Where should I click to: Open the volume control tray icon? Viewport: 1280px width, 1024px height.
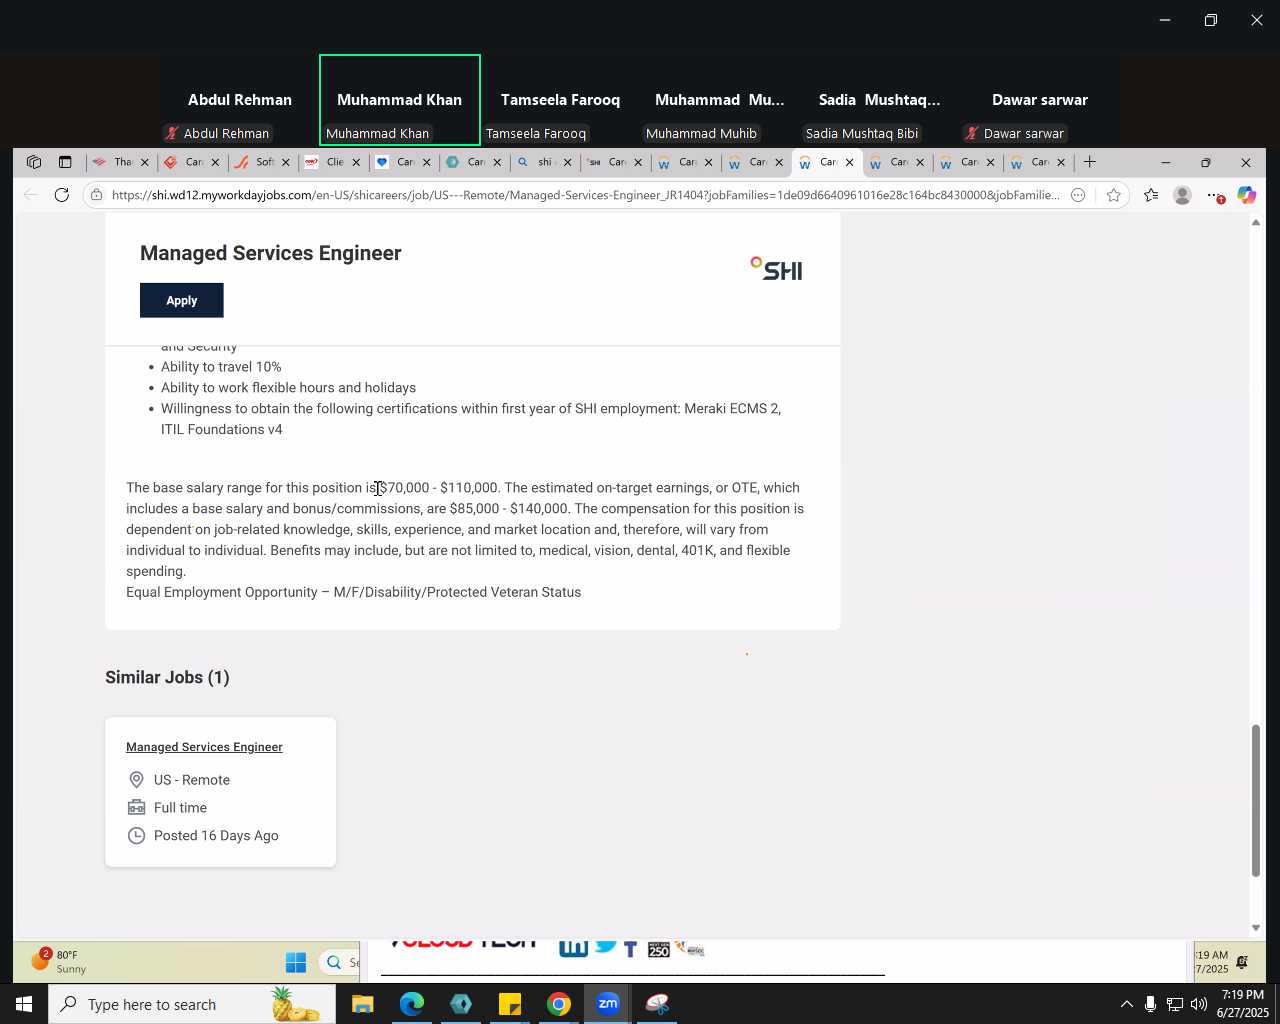click(x=1198, y=1004)
